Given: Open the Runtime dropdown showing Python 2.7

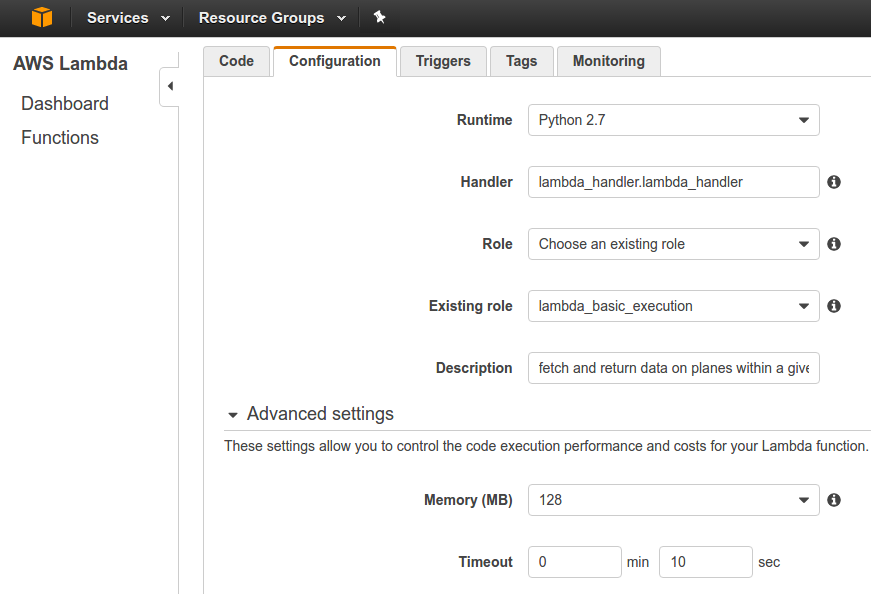Looking at the screenshot, I should (673, 120).
